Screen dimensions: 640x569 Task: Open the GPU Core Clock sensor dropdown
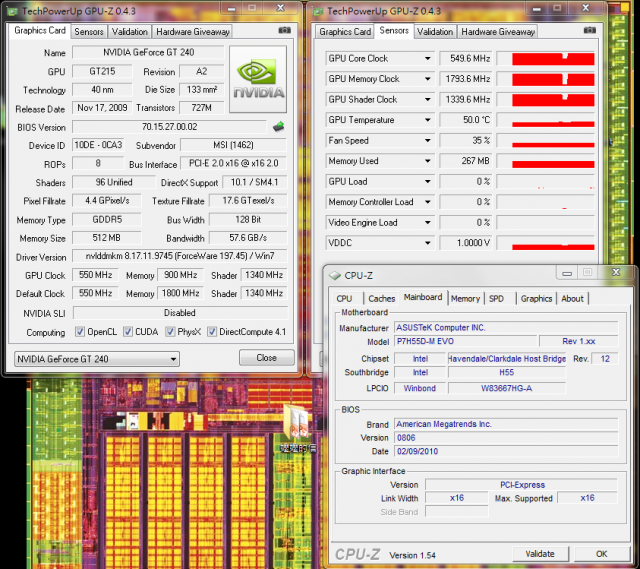point(427,59)
